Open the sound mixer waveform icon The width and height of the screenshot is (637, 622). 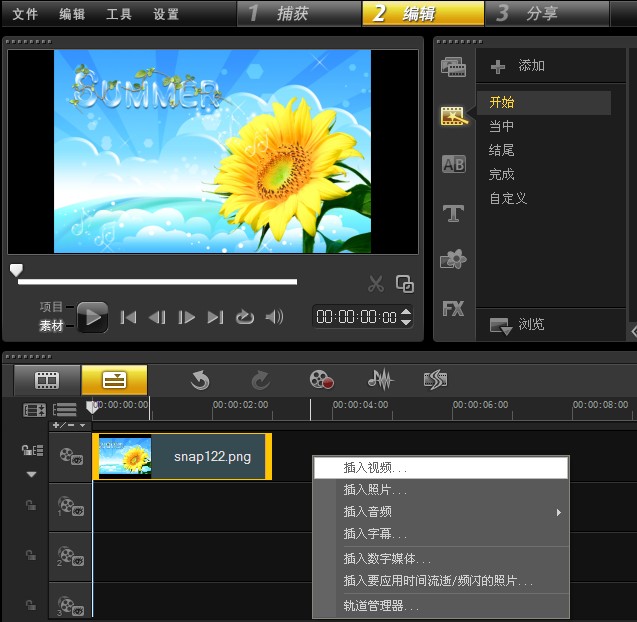[x=380, y=379]
